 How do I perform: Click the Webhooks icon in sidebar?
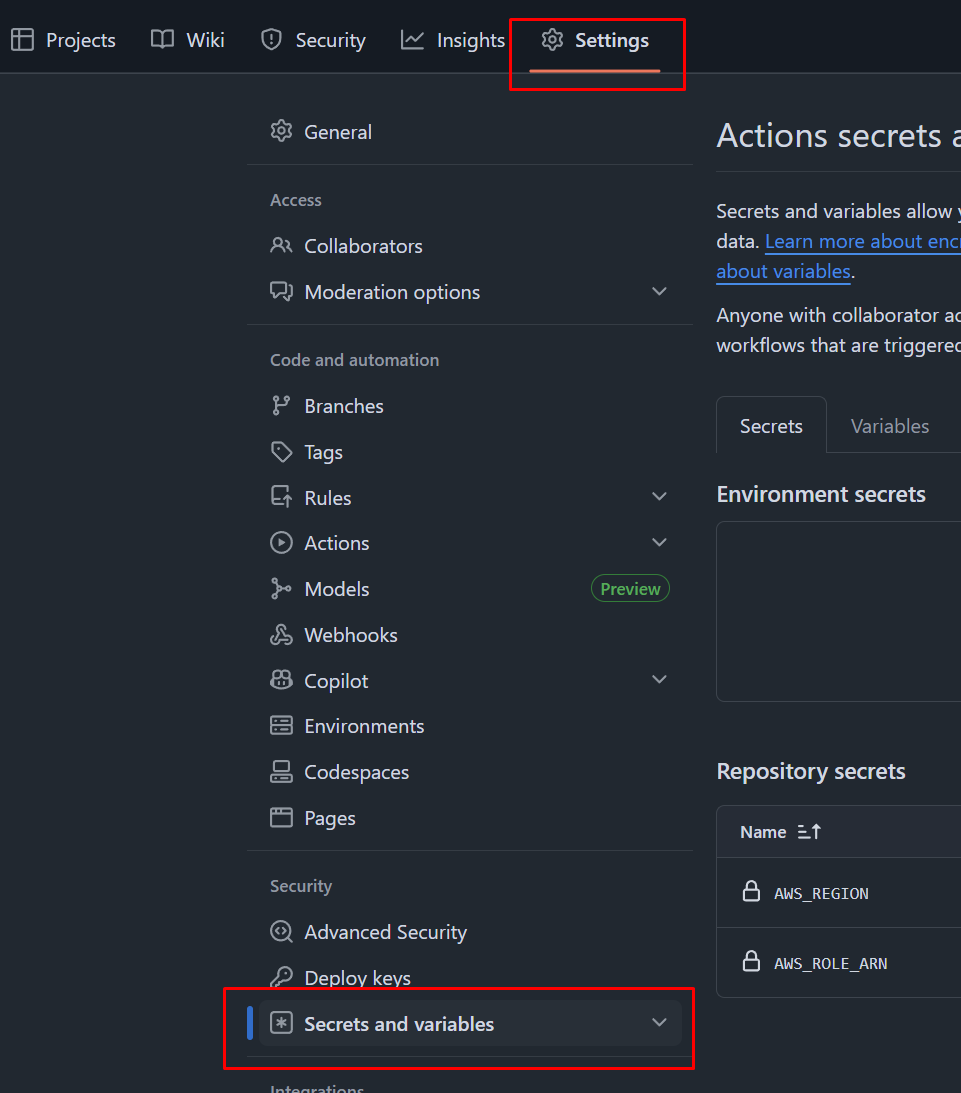coord(281,635)
